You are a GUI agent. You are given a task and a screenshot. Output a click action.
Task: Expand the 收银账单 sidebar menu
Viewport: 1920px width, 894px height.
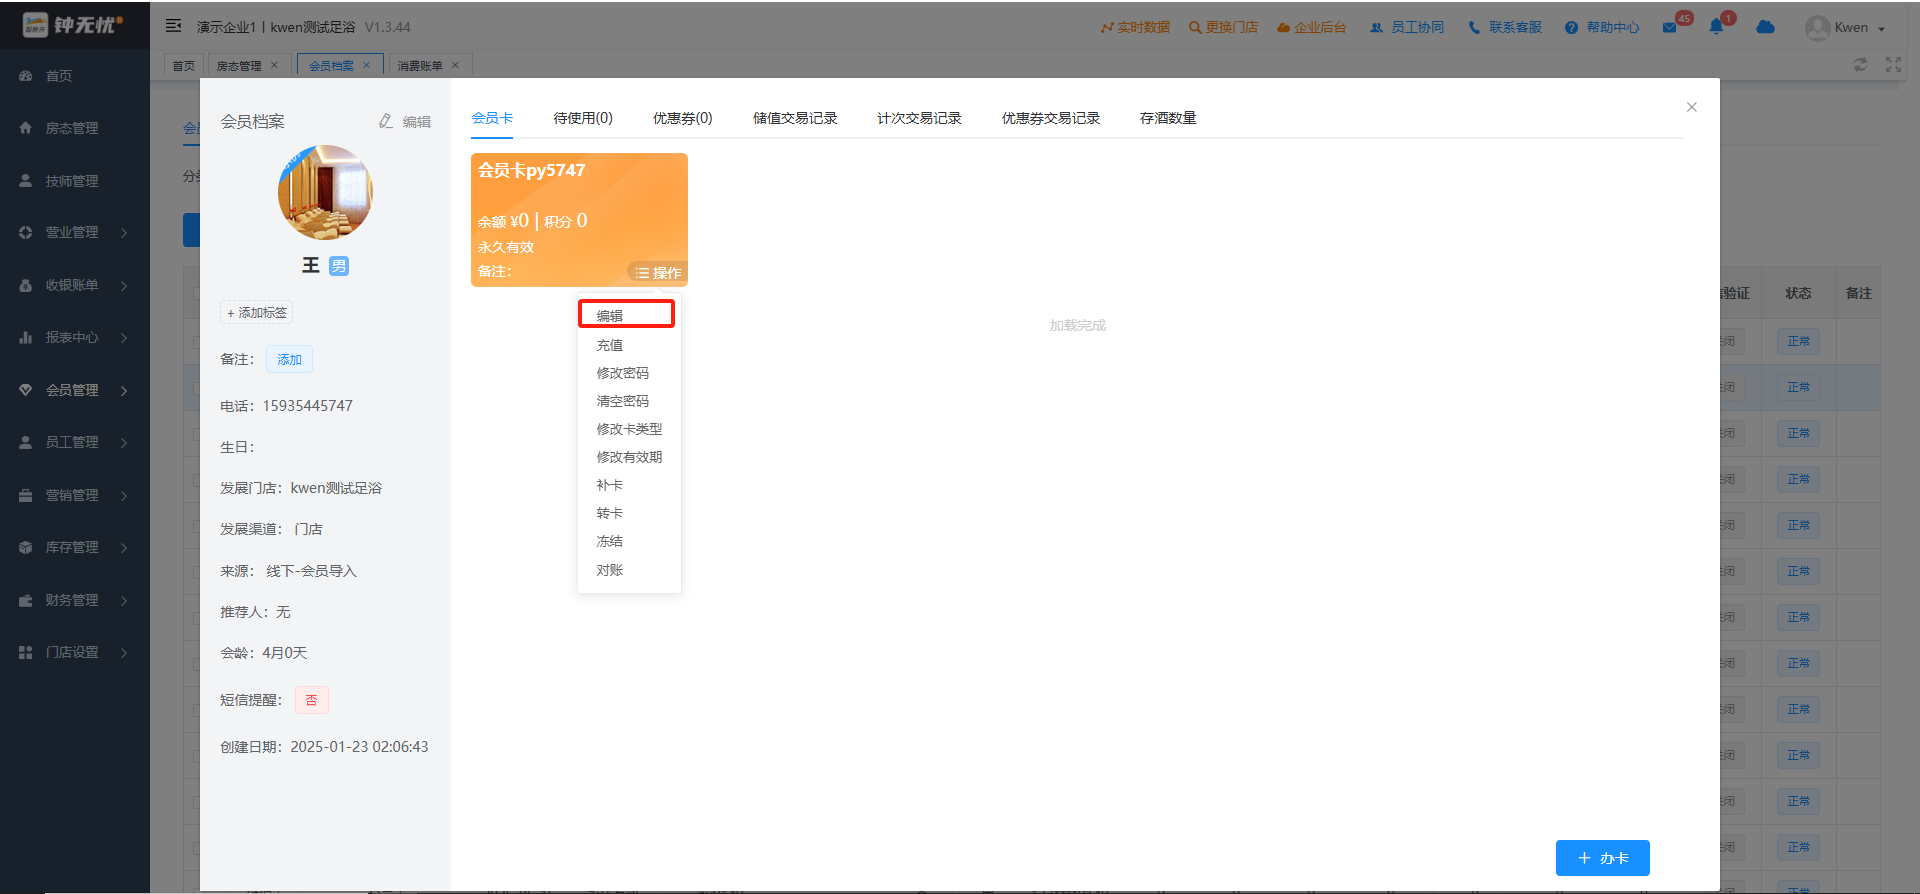74,285
